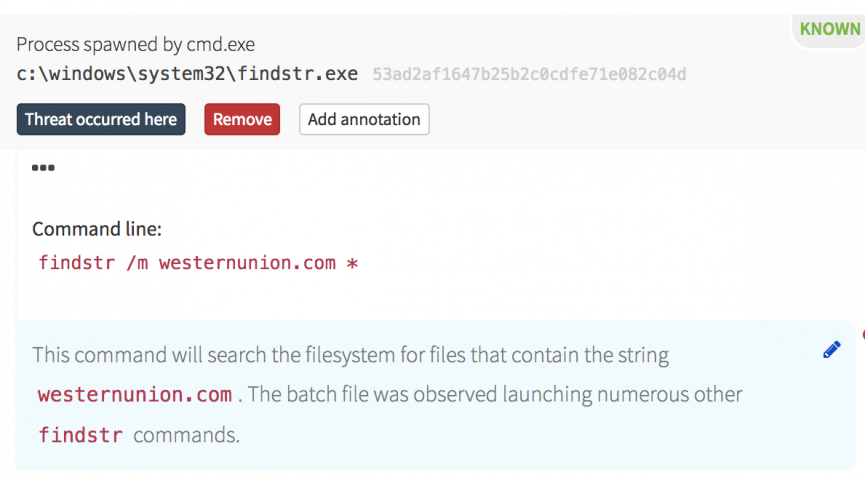This screenshot has height=483, width=865.
Task: Edit annotation using the pencil icon
Action: tap(831, 350)
